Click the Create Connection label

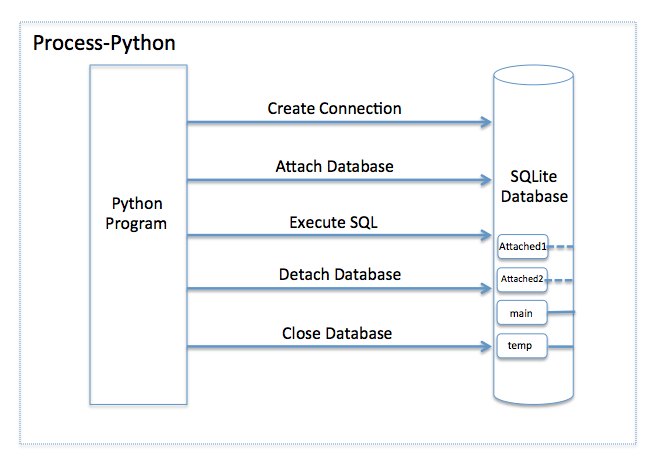point(334,108)
